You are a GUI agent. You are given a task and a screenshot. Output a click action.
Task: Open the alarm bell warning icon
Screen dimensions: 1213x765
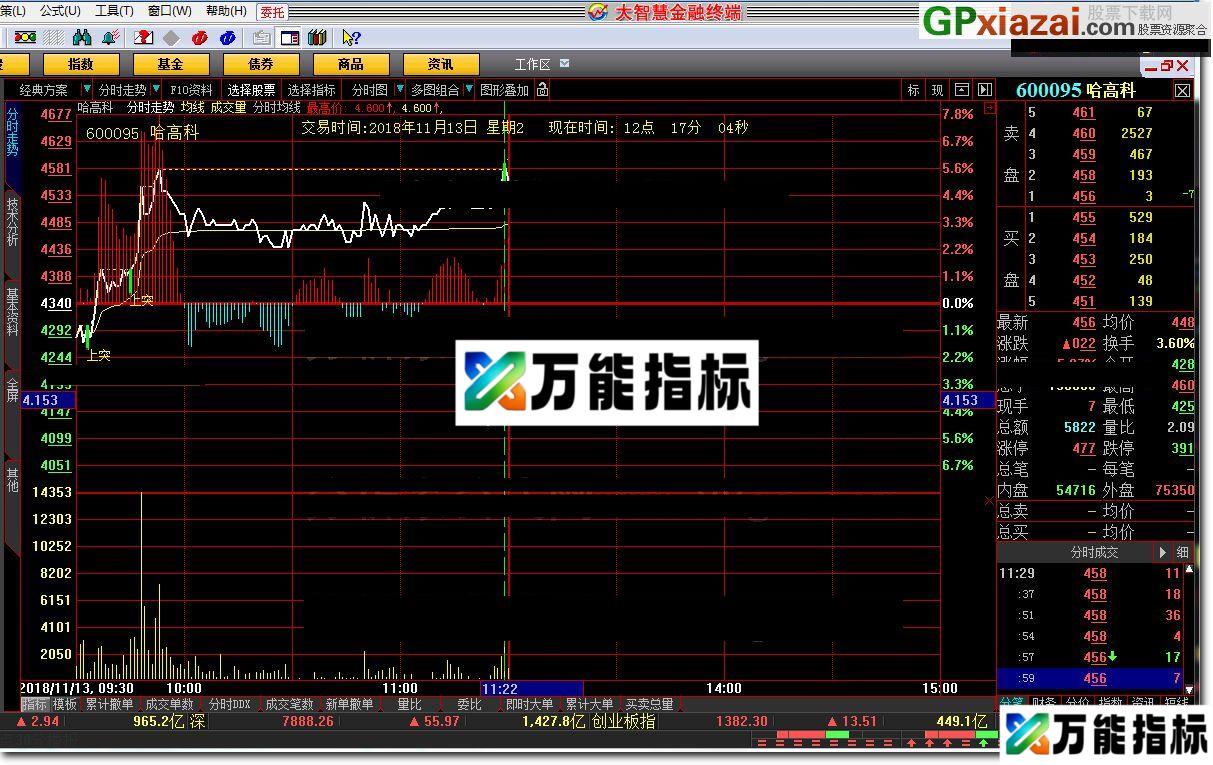(107, 37)
